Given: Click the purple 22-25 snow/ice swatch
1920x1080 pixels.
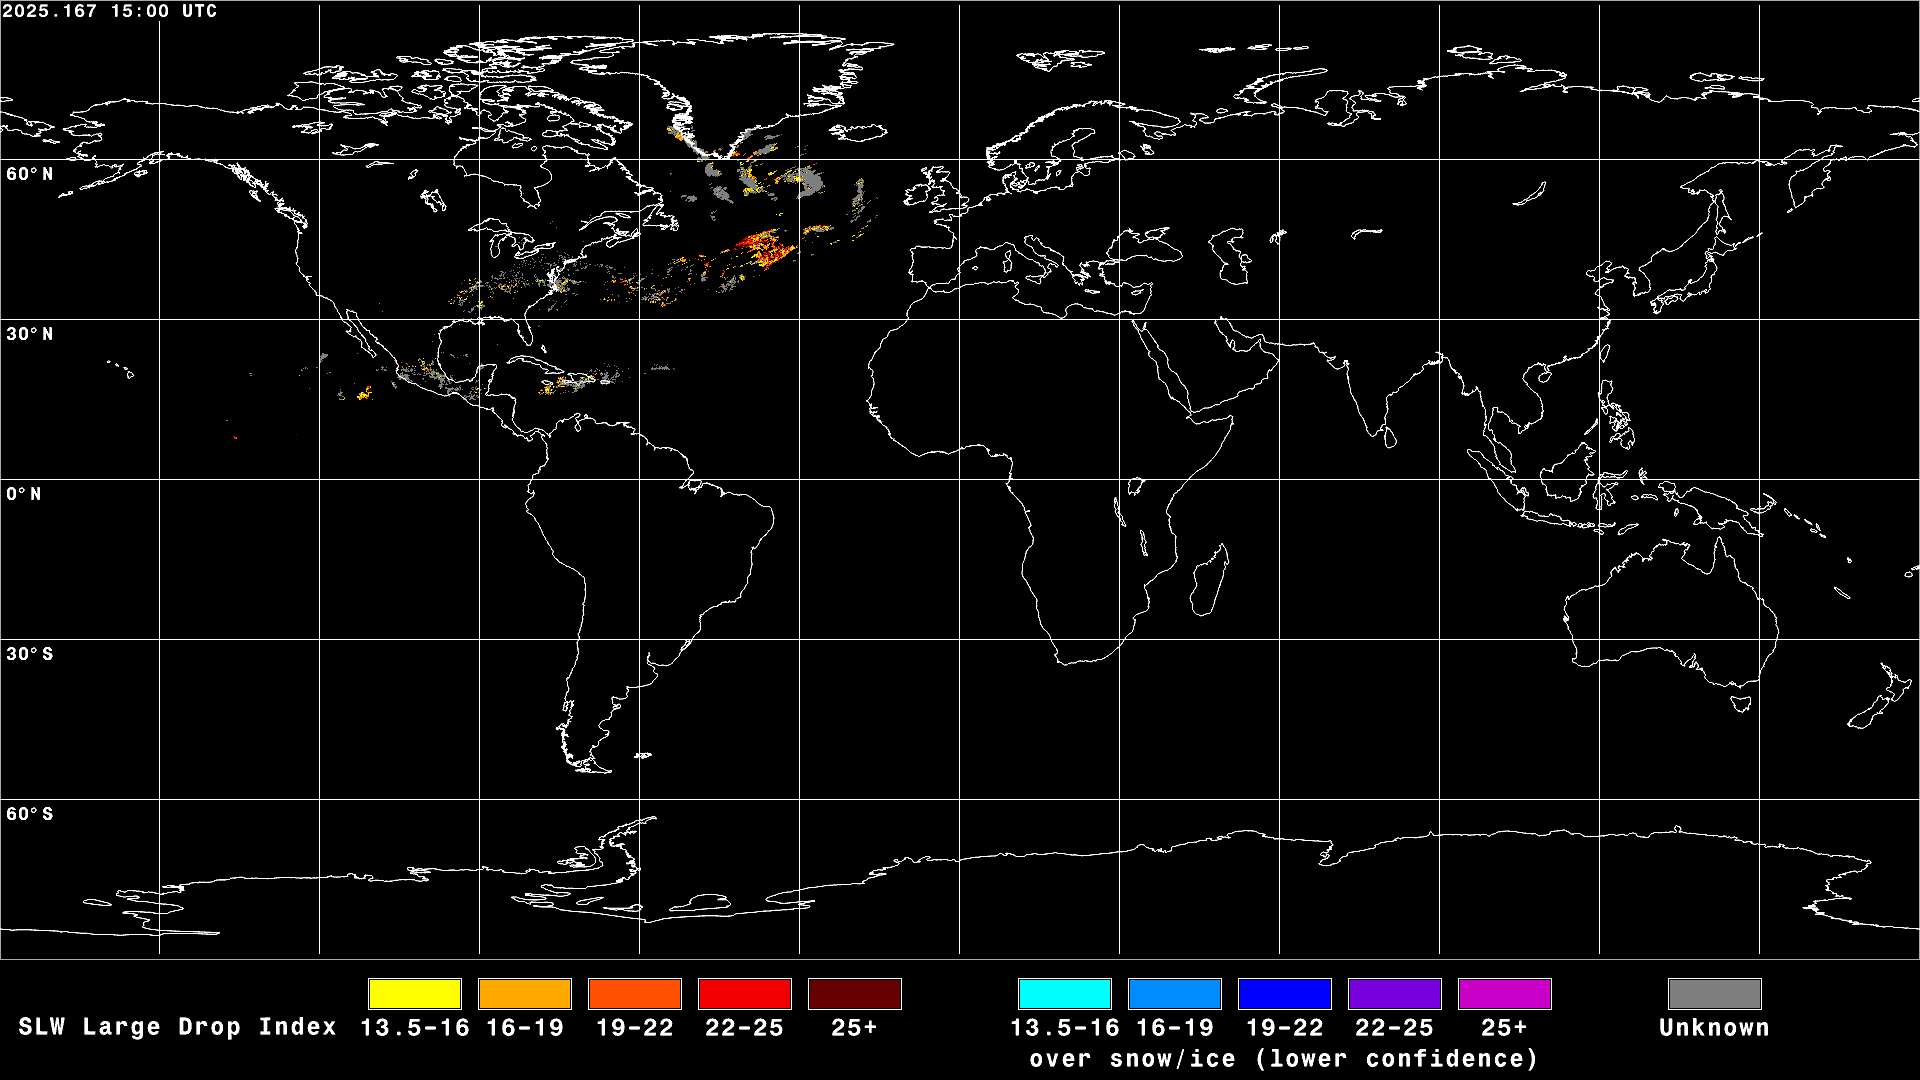Looking at the screenshot, I should point(1395,994).
